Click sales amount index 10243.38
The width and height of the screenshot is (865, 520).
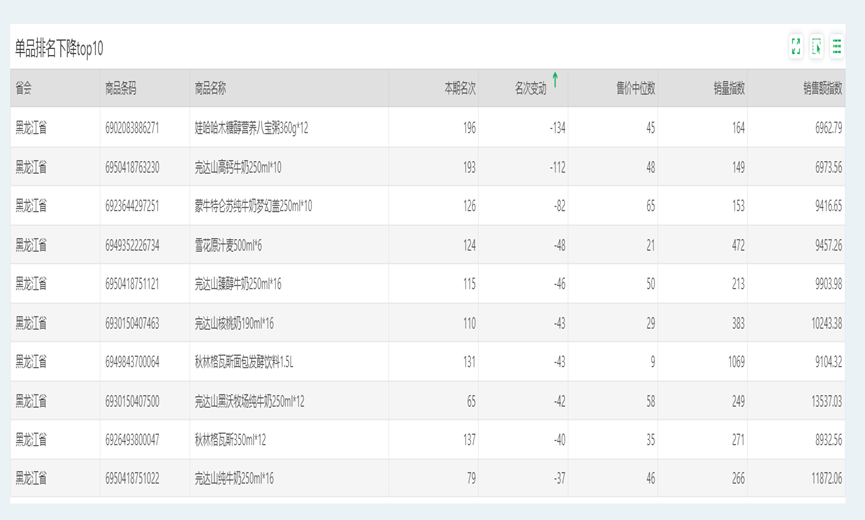(826, 323)
